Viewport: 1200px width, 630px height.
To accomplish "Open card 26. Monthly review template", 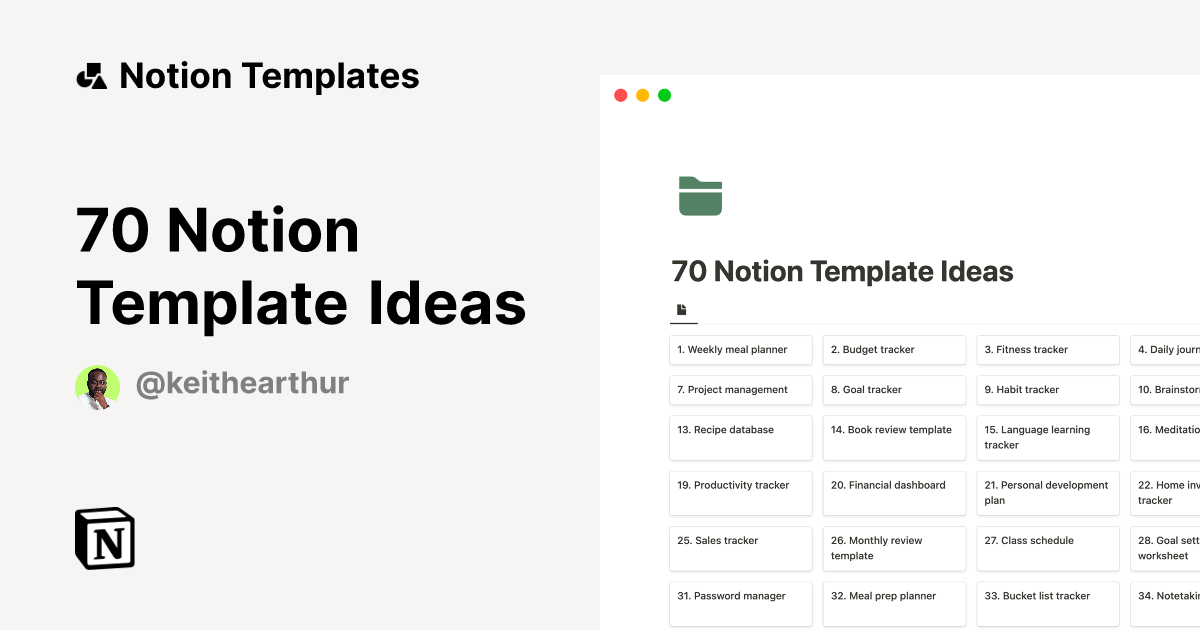I will coord(895,548).
